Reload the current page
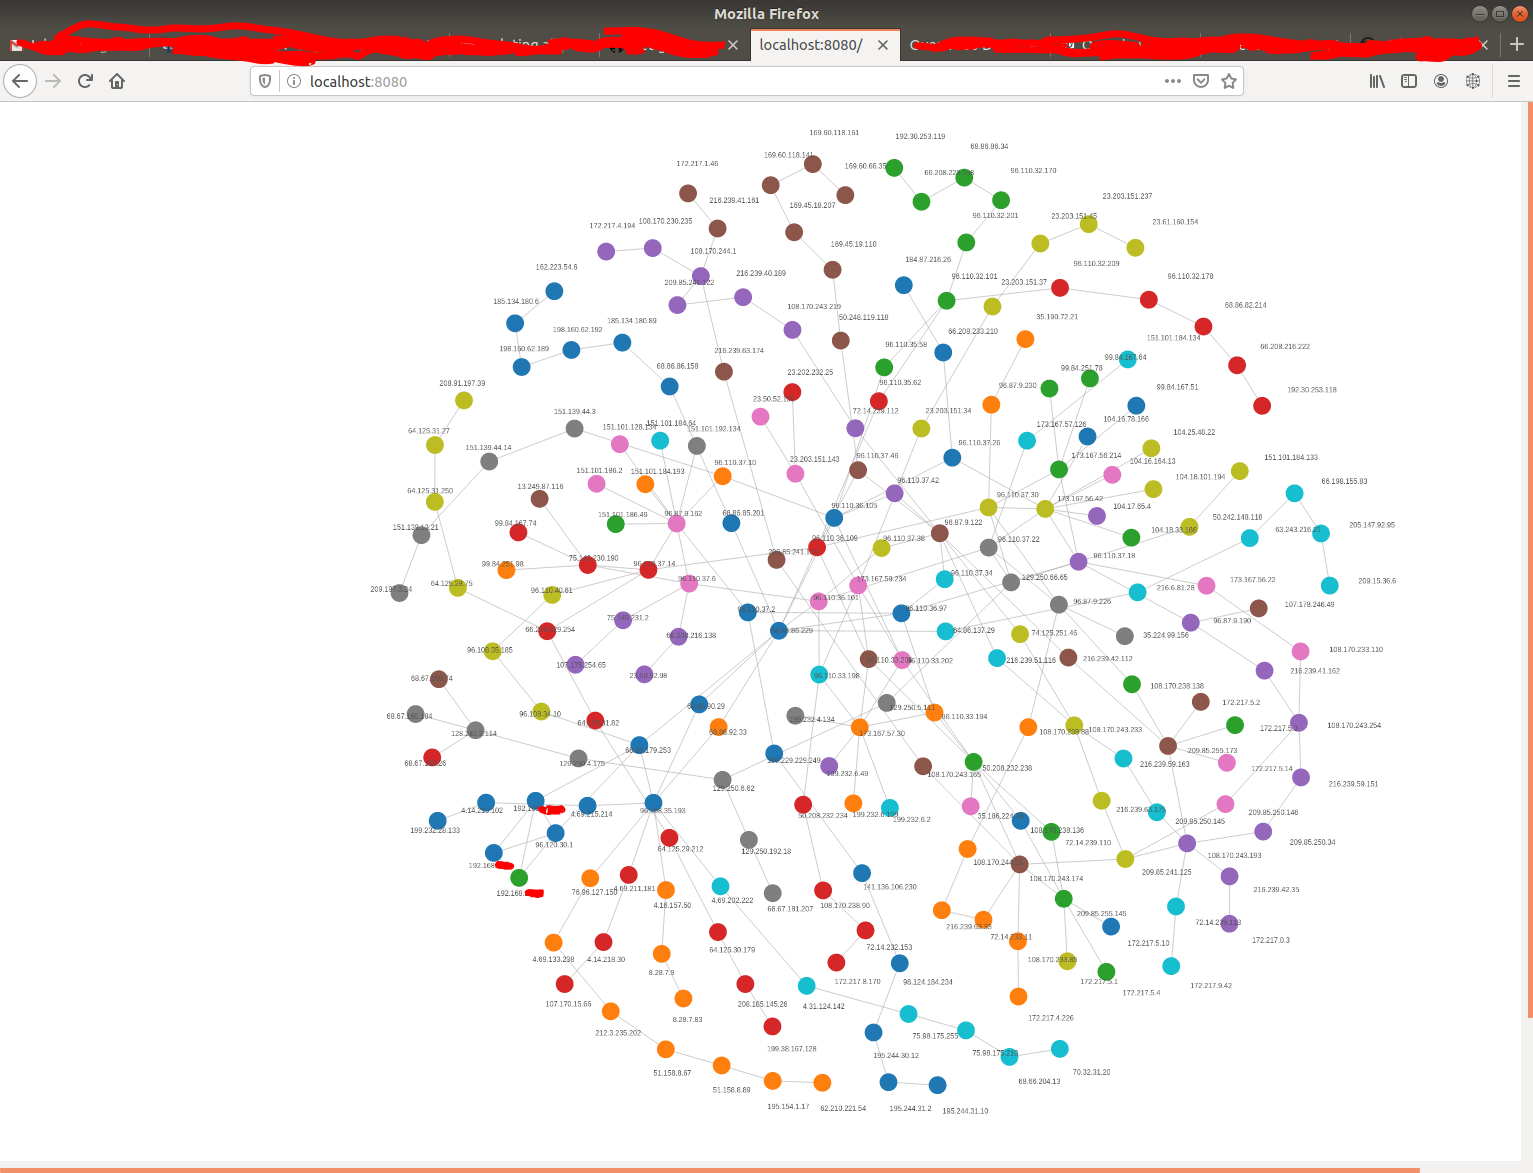The width and height of the screenshot is (1533, 1173). 85,81
